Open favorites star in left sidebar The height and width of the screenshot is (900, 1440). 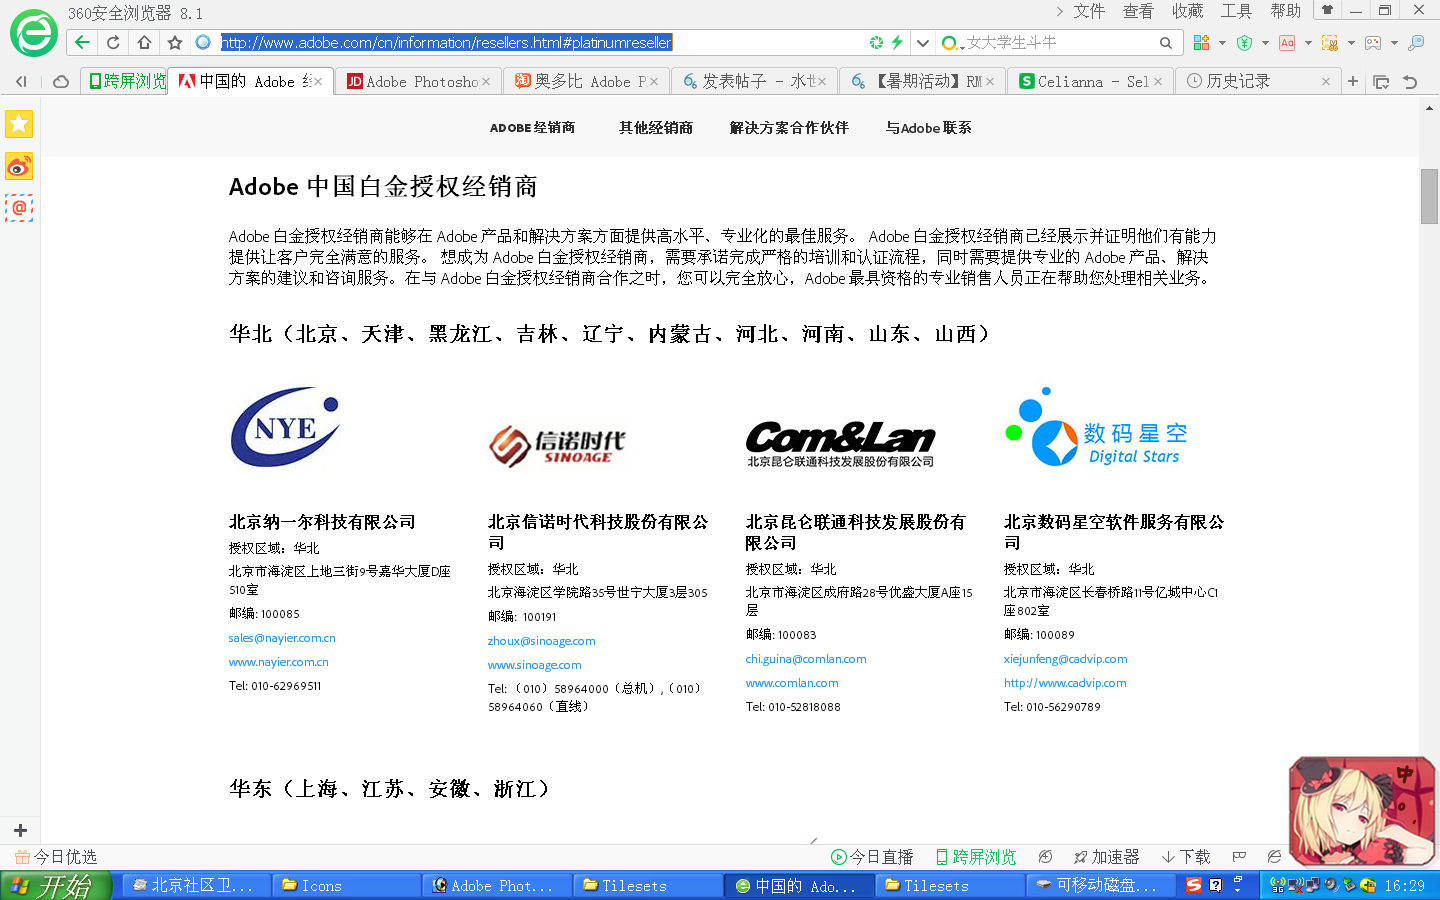(x=19, y=124)
